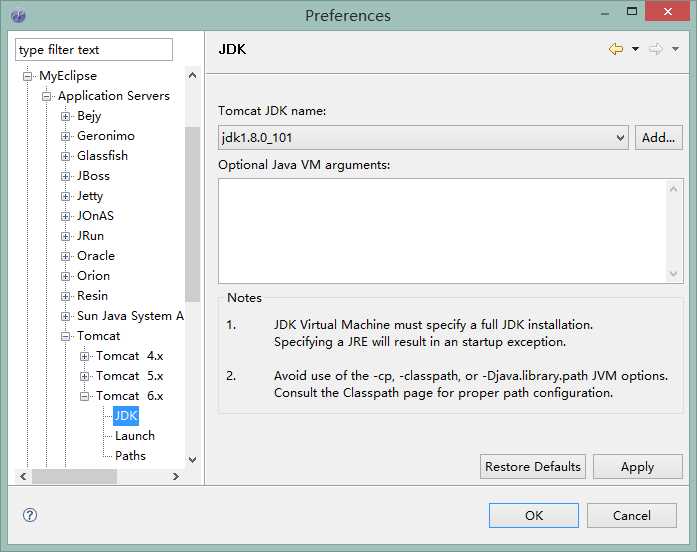The image size is (697, 552).
Task: Select the Glassfish tree item
Action: (x=102, y=156)
